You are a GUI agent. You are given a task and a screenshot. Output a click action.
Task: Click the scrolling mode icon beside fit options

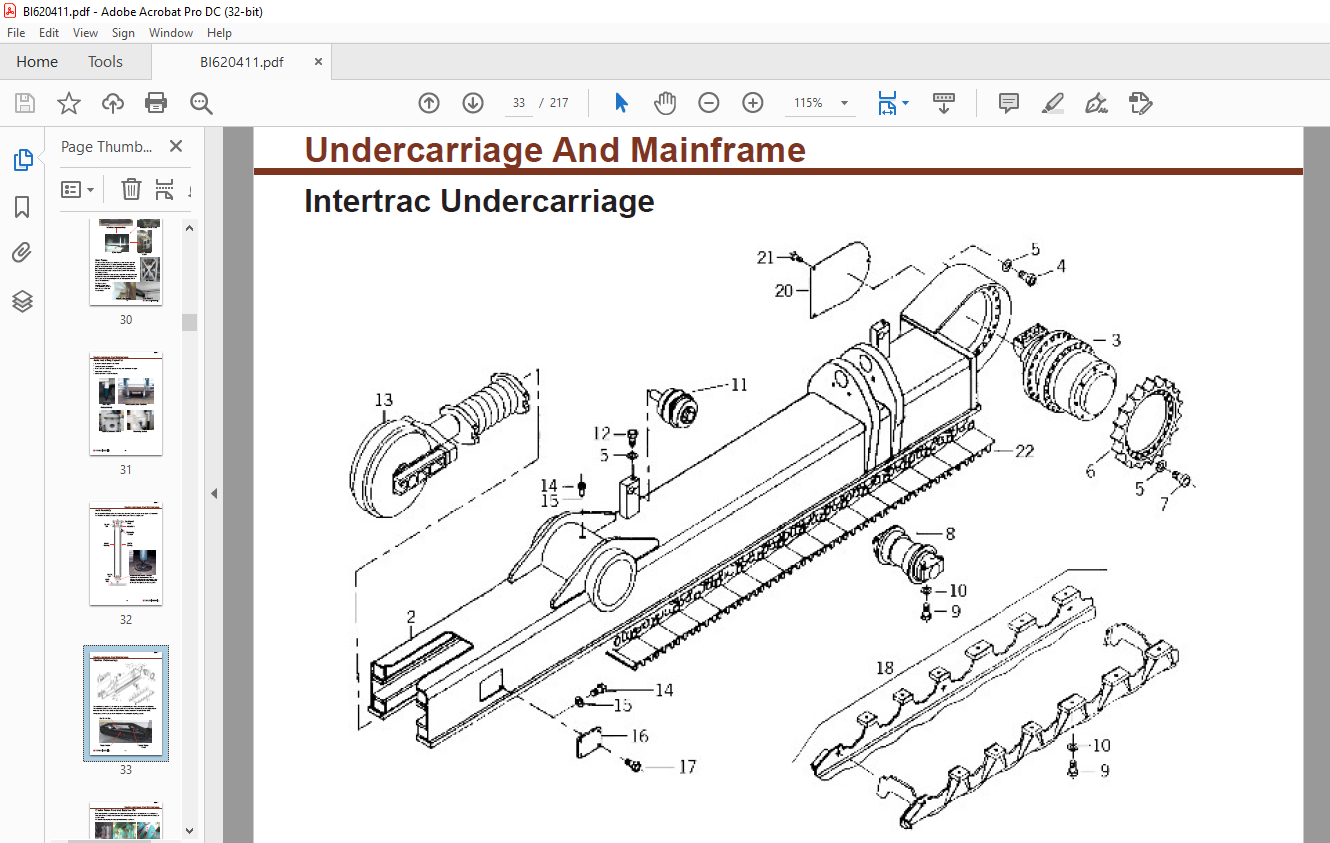[944, 103]
